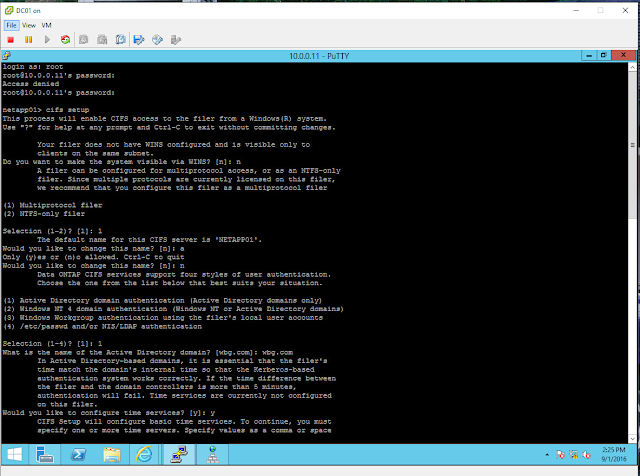
Task: Open File Explorer from the taskbar
Action: [x=111, y=454]
